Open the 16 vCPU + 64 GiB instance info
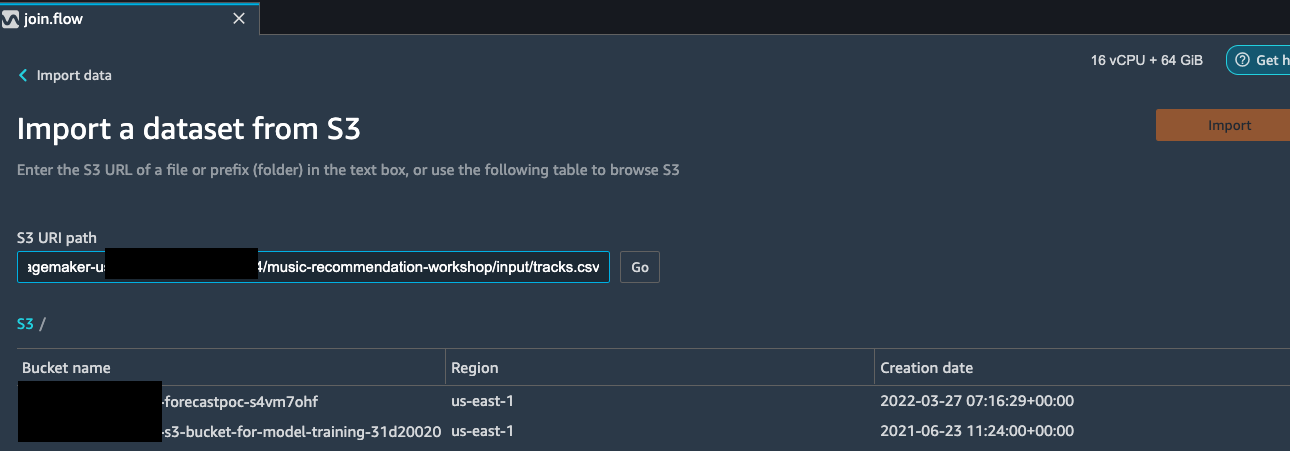Screen dimensions: 1290x451 coord(1147,60)
